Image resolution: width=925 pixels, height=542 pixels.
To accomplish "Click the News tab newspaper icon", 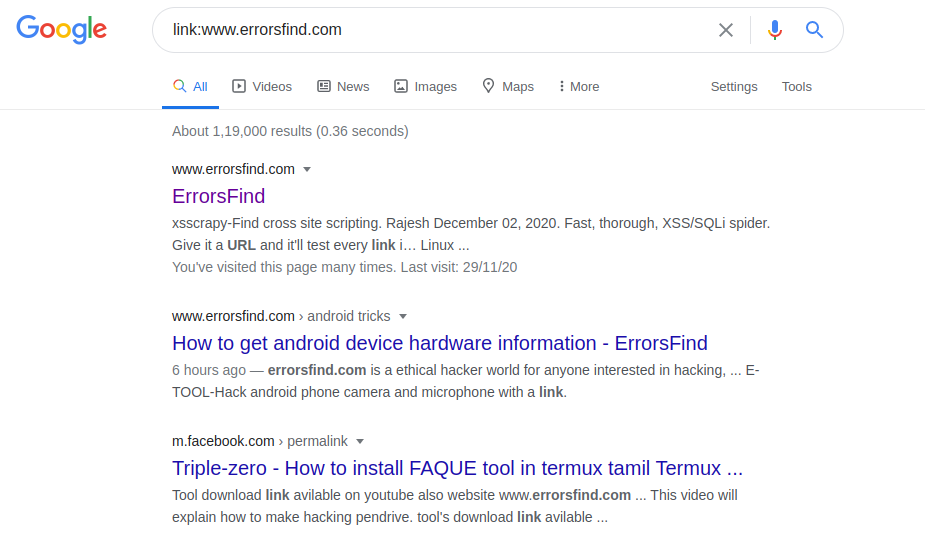I will coord(324,87).
